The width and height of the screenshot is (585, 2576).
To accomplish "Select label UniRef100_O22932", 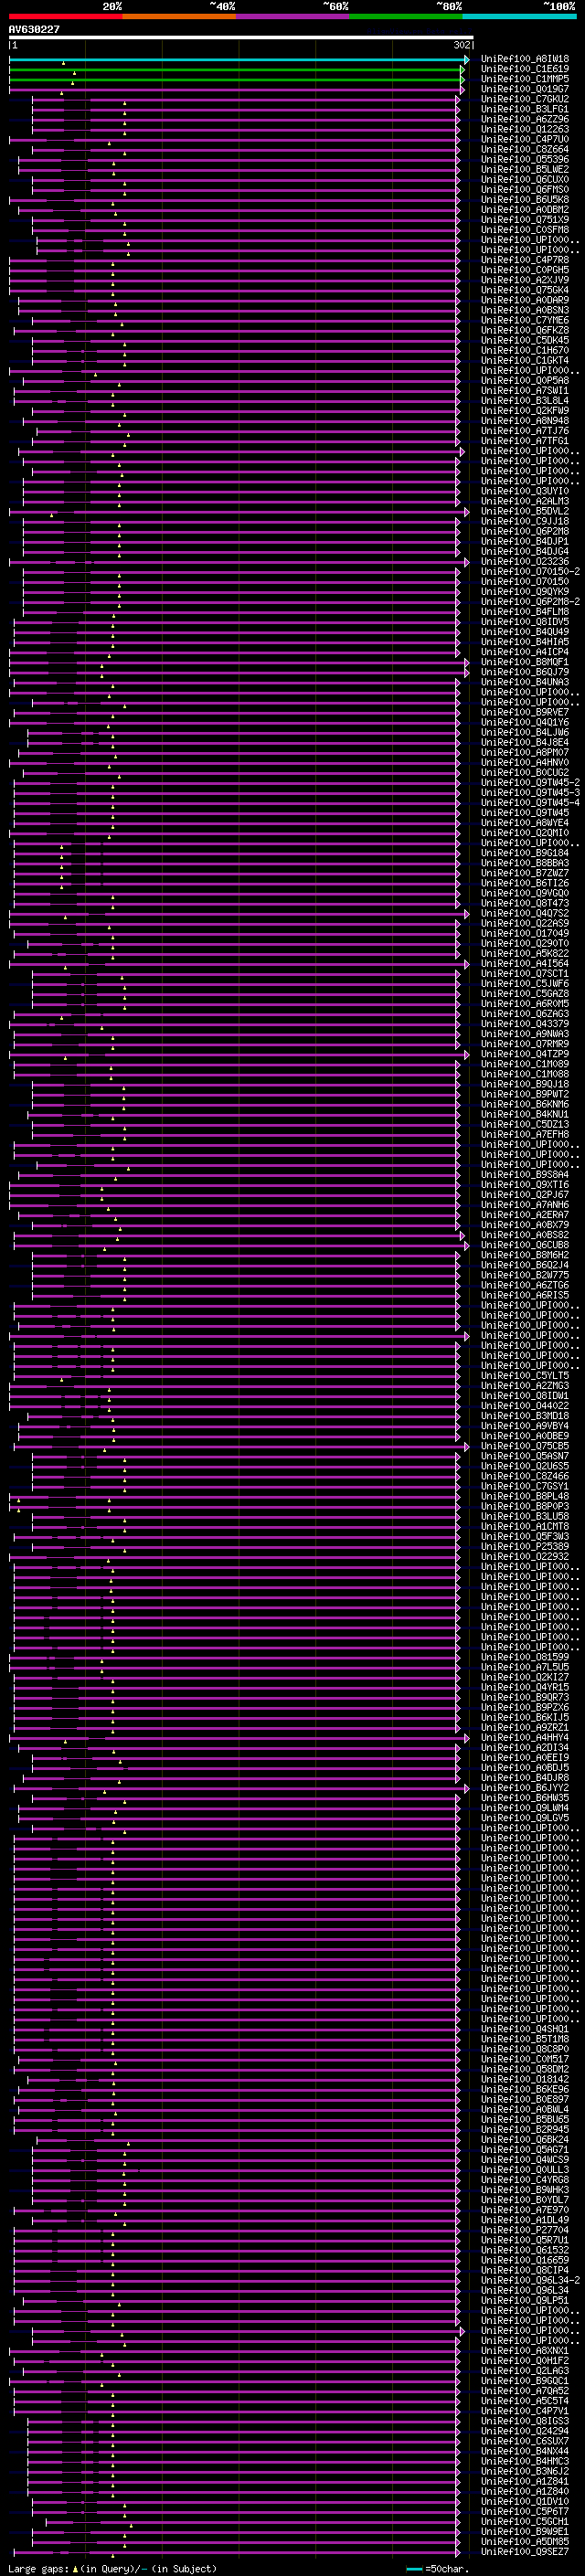I will point(525,1556).
